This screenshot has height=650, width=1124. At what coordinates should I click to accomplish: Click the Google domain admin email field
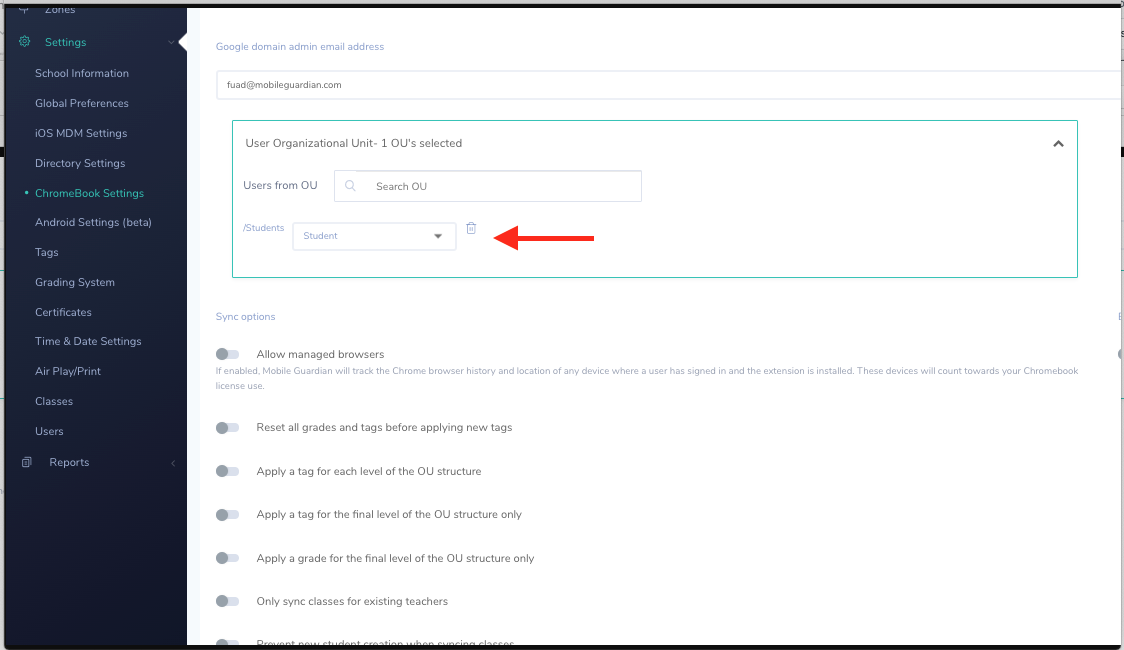tap(670, 85)
